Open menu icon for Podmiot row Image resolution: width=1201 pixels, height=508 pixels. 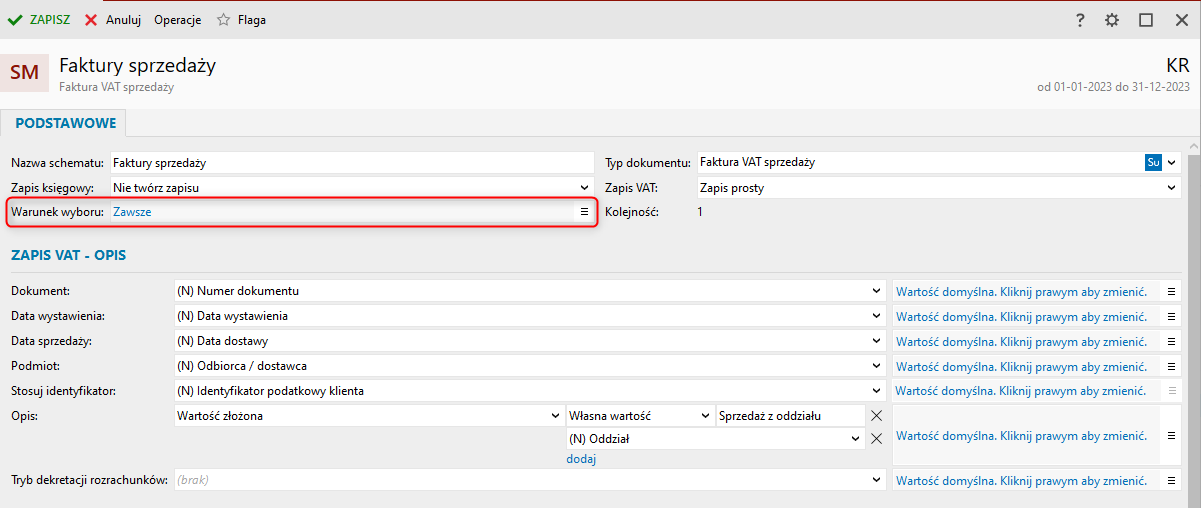1172,367
